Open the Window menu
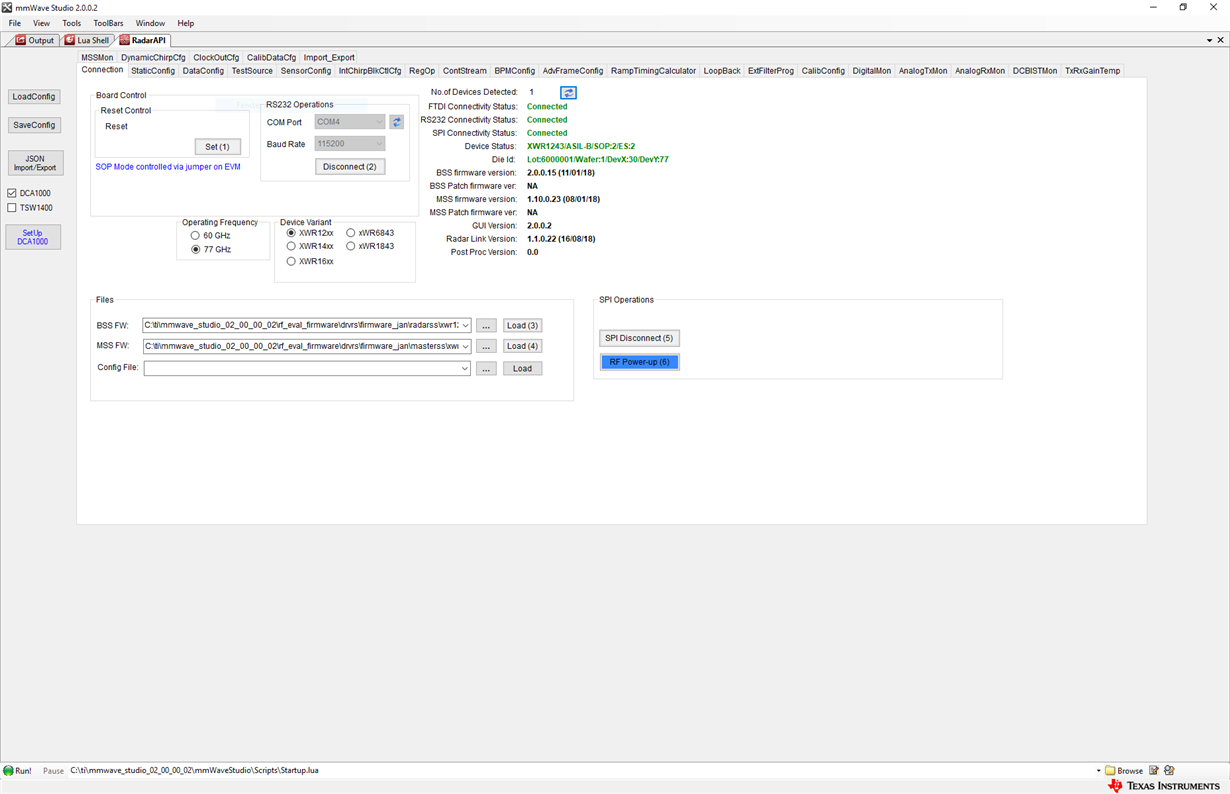The image size is (1230, 794). (150, 23)
